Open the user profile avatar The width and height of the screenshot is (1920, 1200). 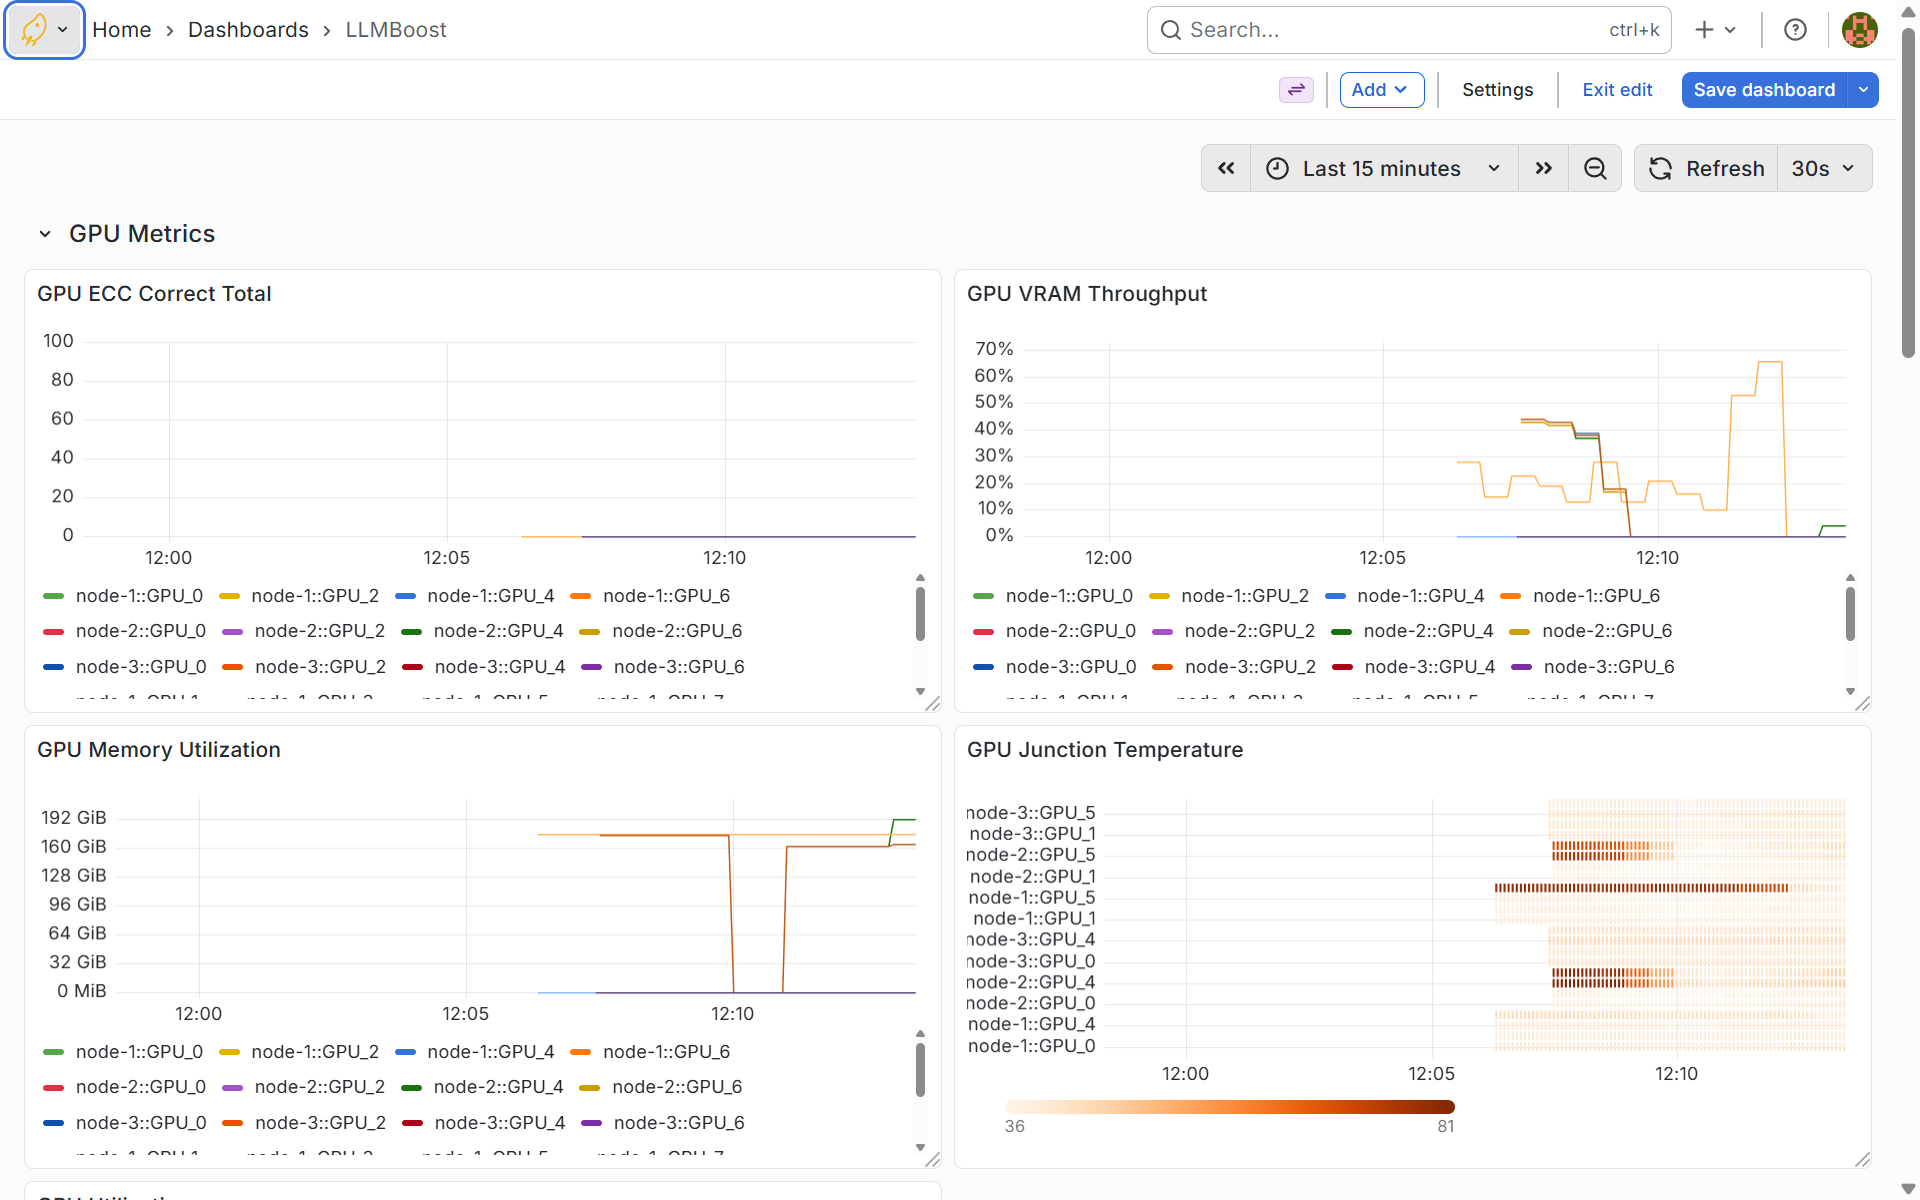click(x=1859, y=29)
